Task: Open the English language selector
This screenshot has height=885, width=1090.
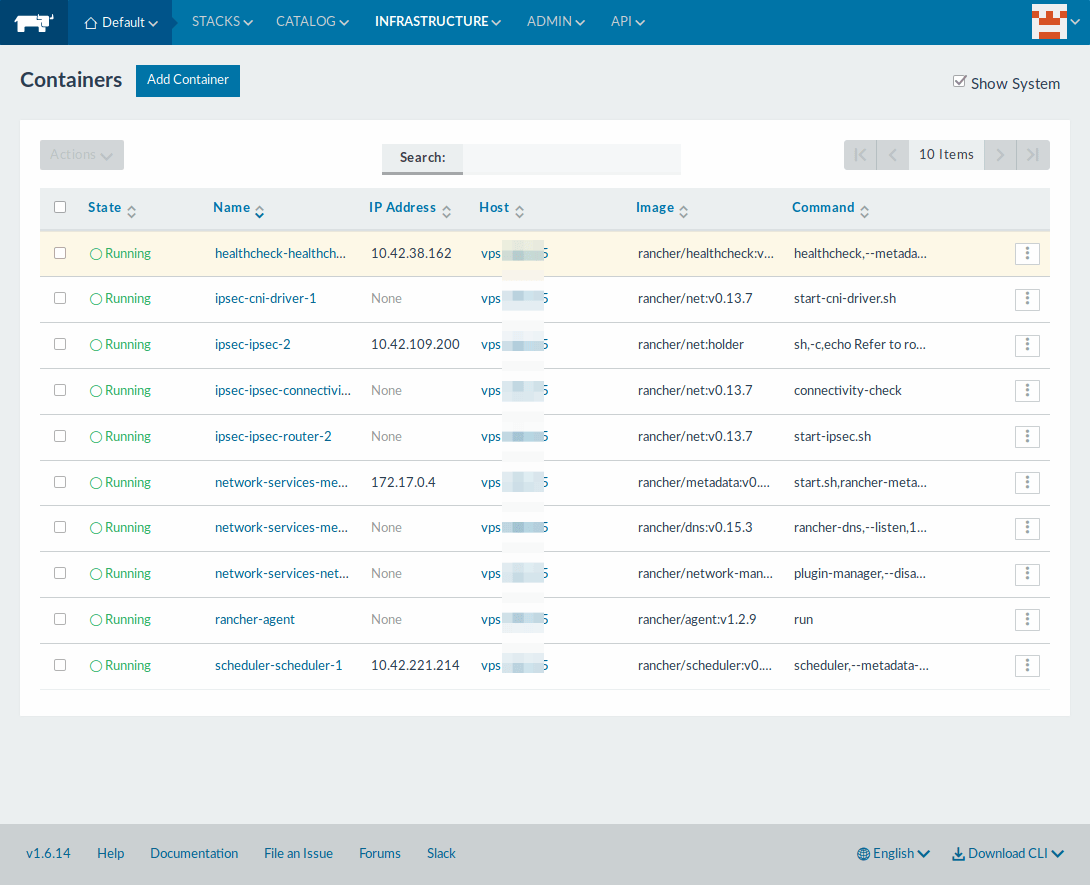Action: click(x=893, y=853)
